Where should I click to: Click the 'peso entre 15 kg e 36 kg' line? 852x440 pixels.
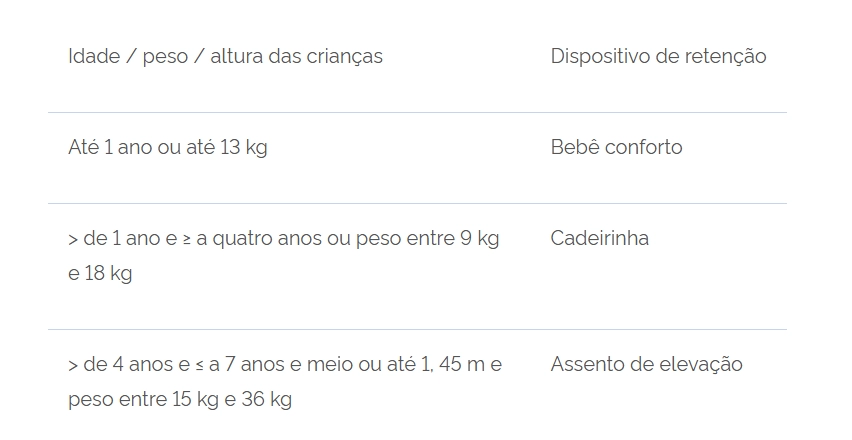coord(180,400)
